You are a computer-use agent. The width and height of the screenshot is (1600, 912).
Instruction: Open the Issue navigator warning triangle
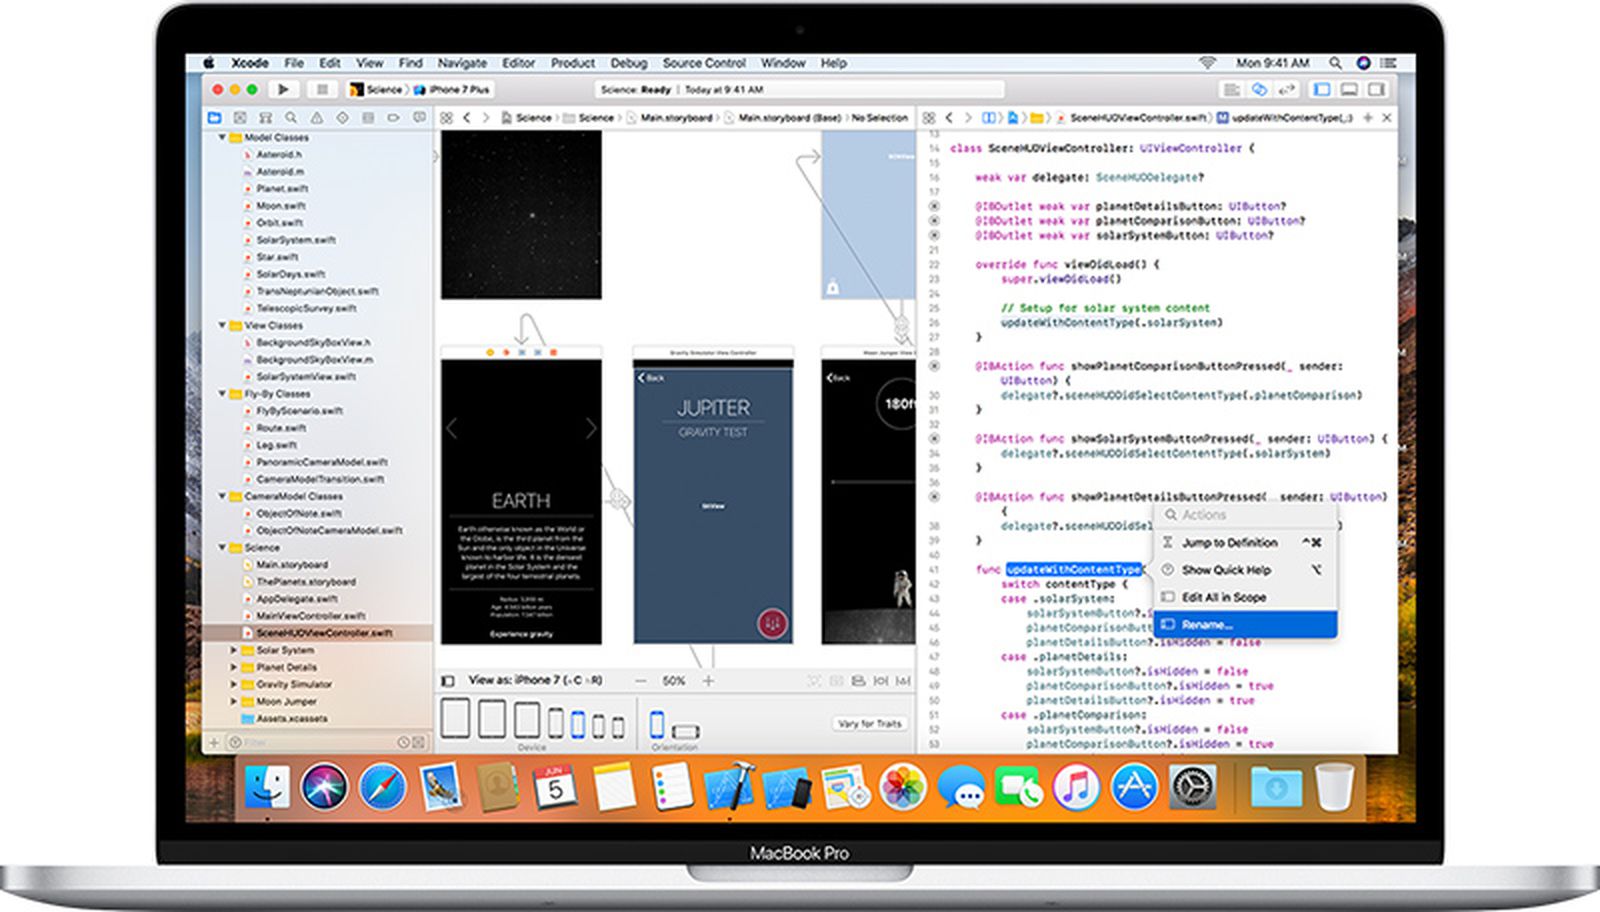(317, 118)
